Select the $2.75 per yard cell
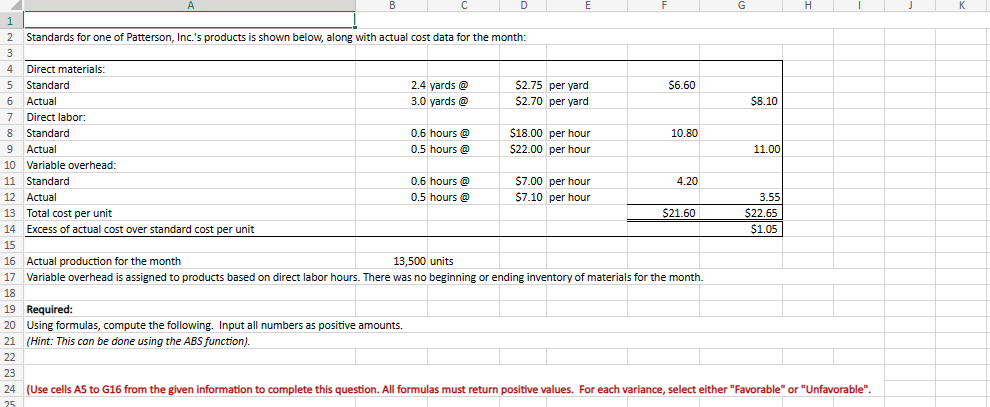 click(524, 85)
